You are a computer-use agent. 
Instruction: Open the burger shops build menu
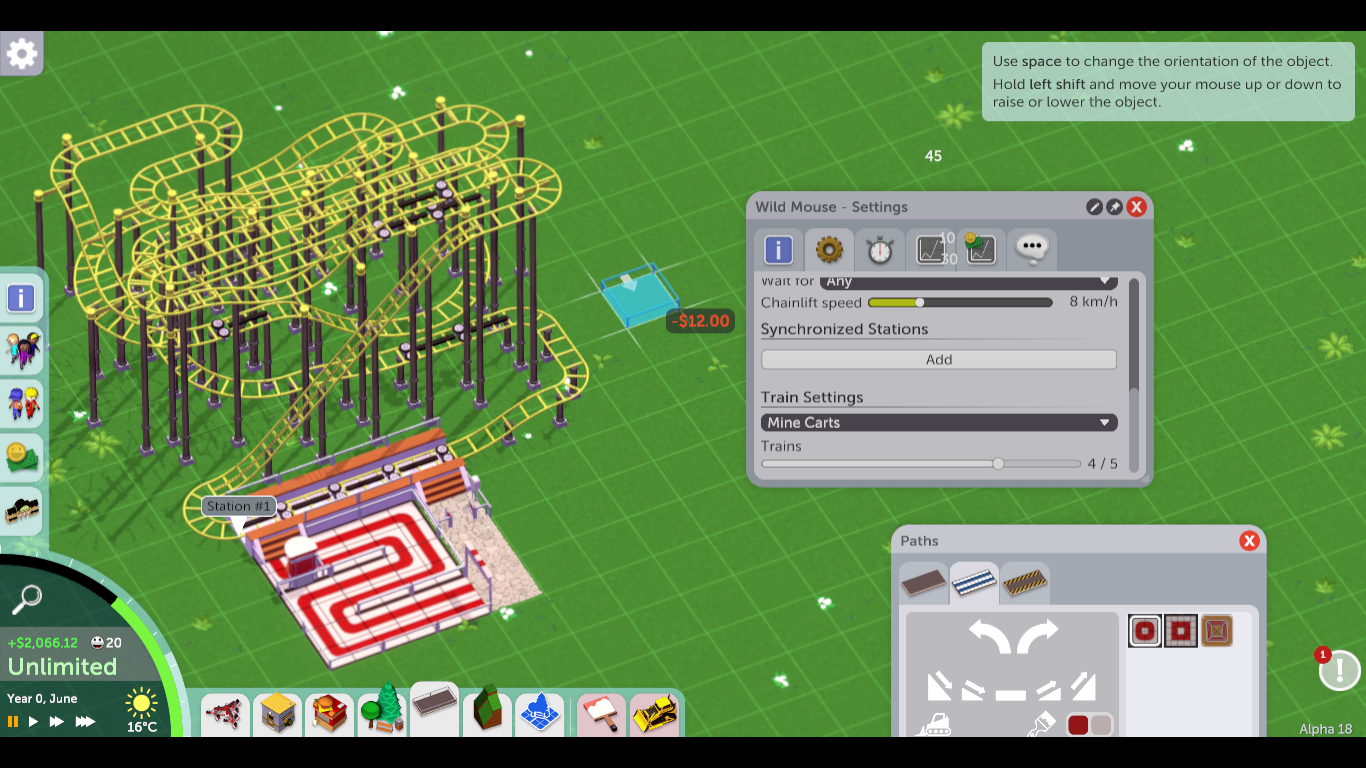click(x=329, y=714)
